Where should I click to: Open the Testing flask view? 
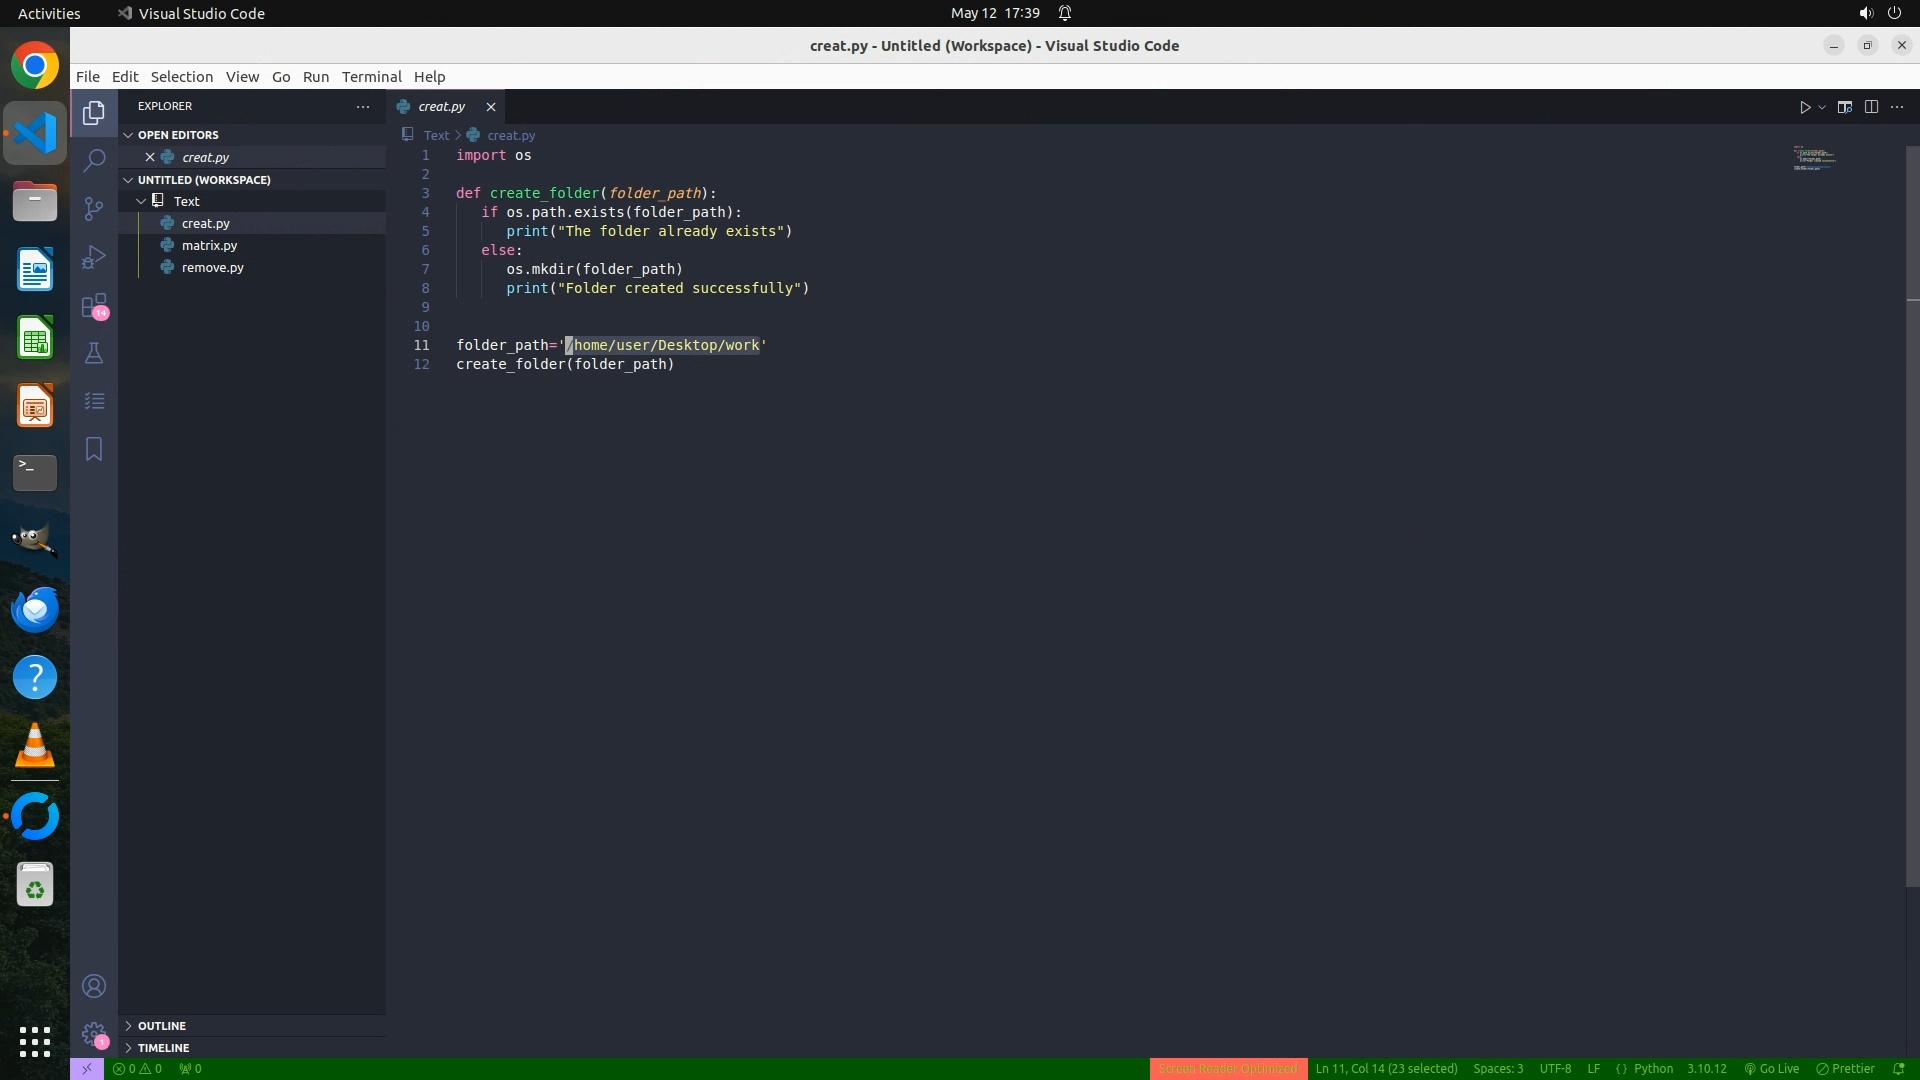click(94, 353)
